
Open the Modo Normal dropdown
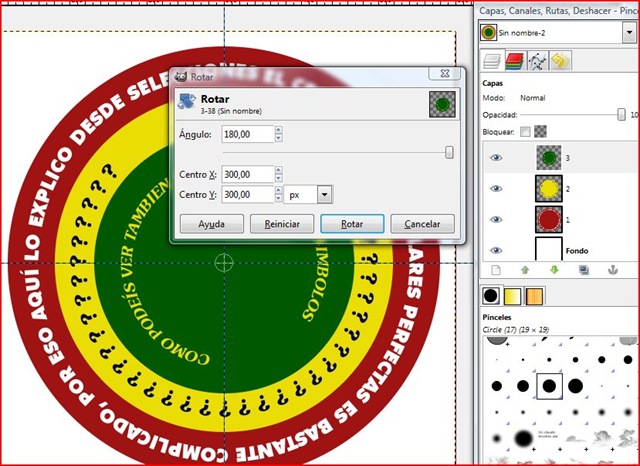(533, 98)
